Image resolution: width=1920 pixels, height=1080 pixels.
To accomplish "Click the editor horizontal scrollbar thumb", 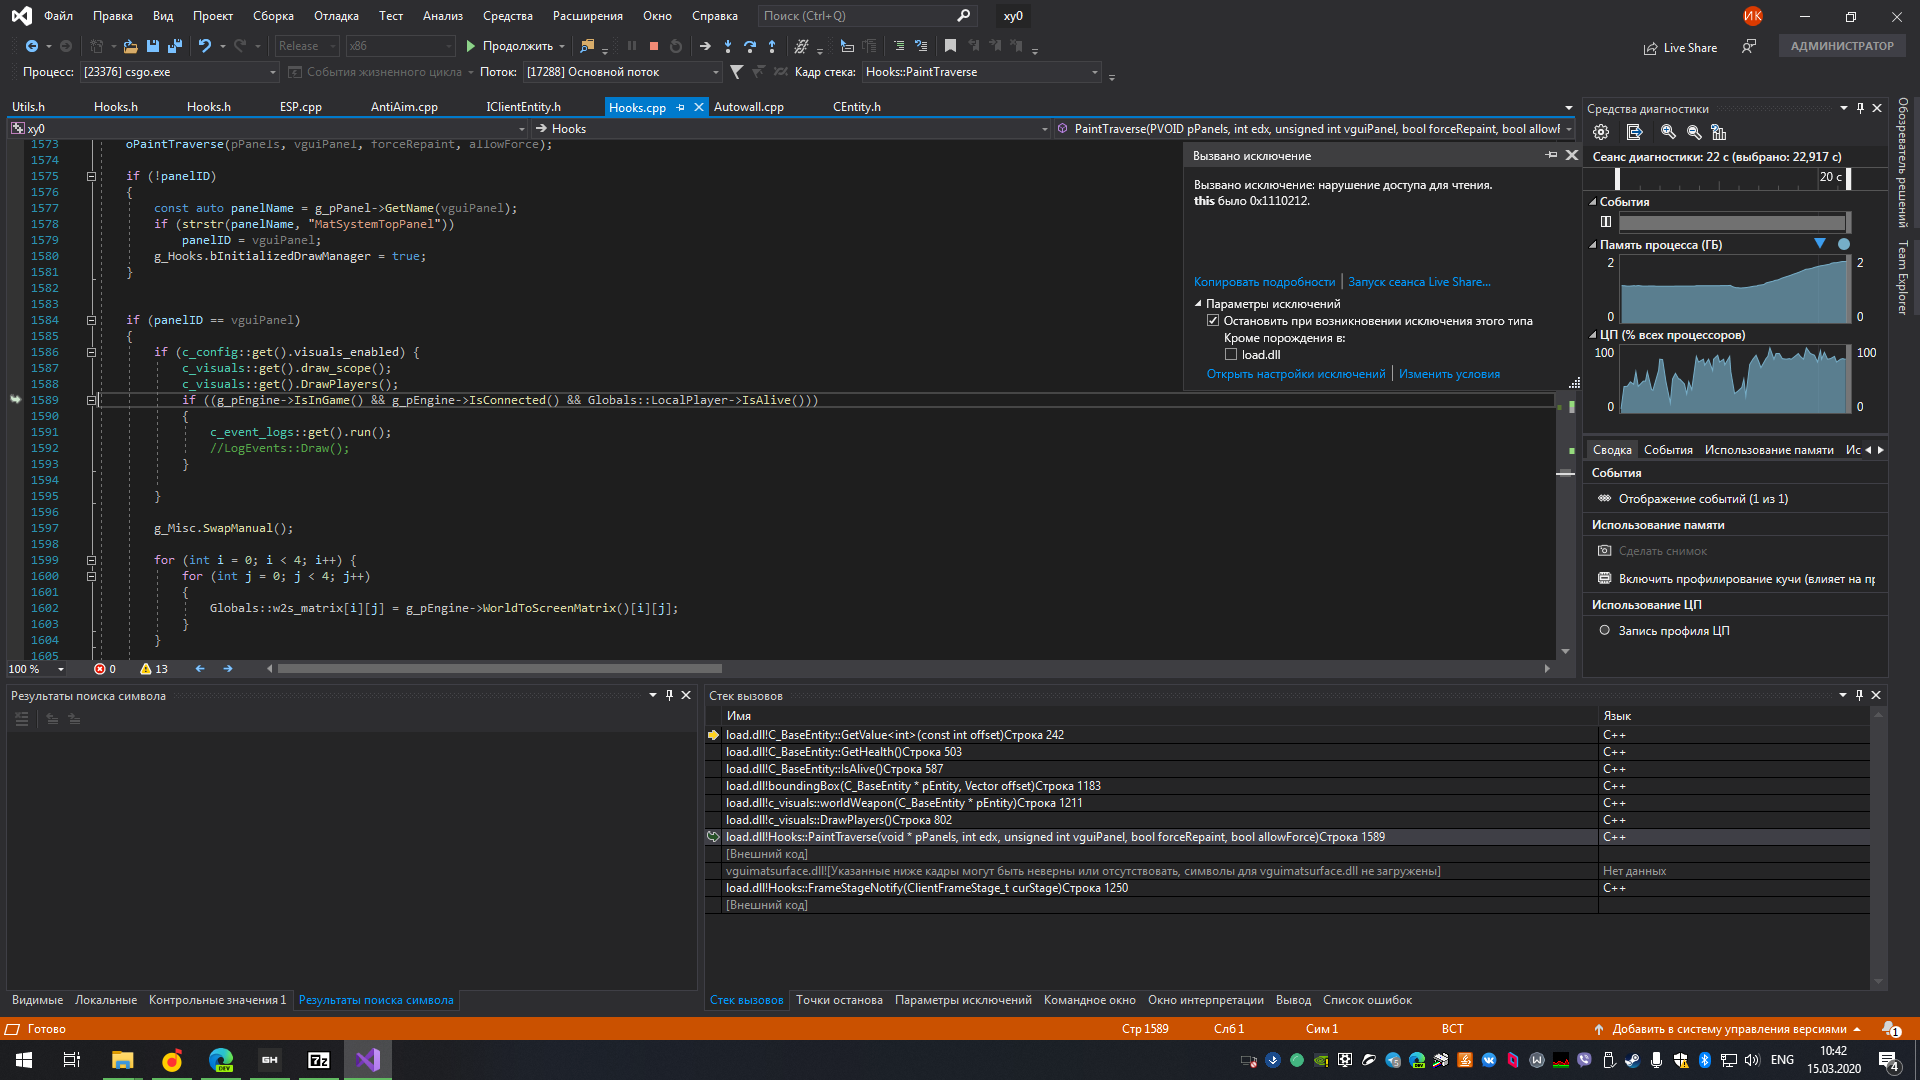I will point(500,669).
